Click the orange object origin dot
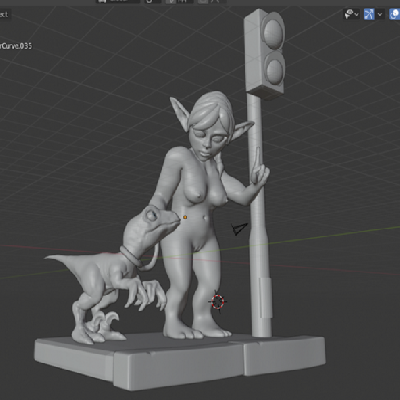The height and width of the screenshot is (400, 400). pyautogui.click(x=185, y=217)
